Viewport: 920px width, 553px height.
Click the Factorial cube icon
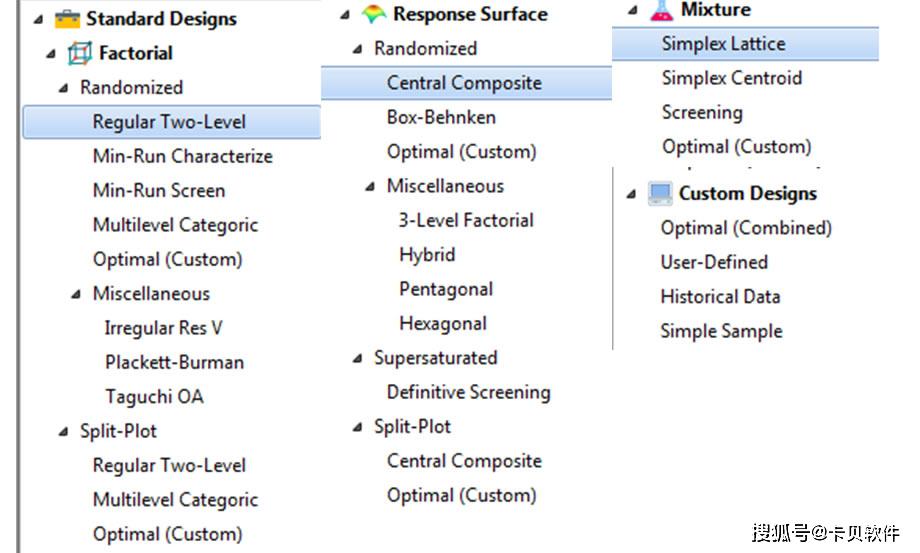tap(79, 53)
